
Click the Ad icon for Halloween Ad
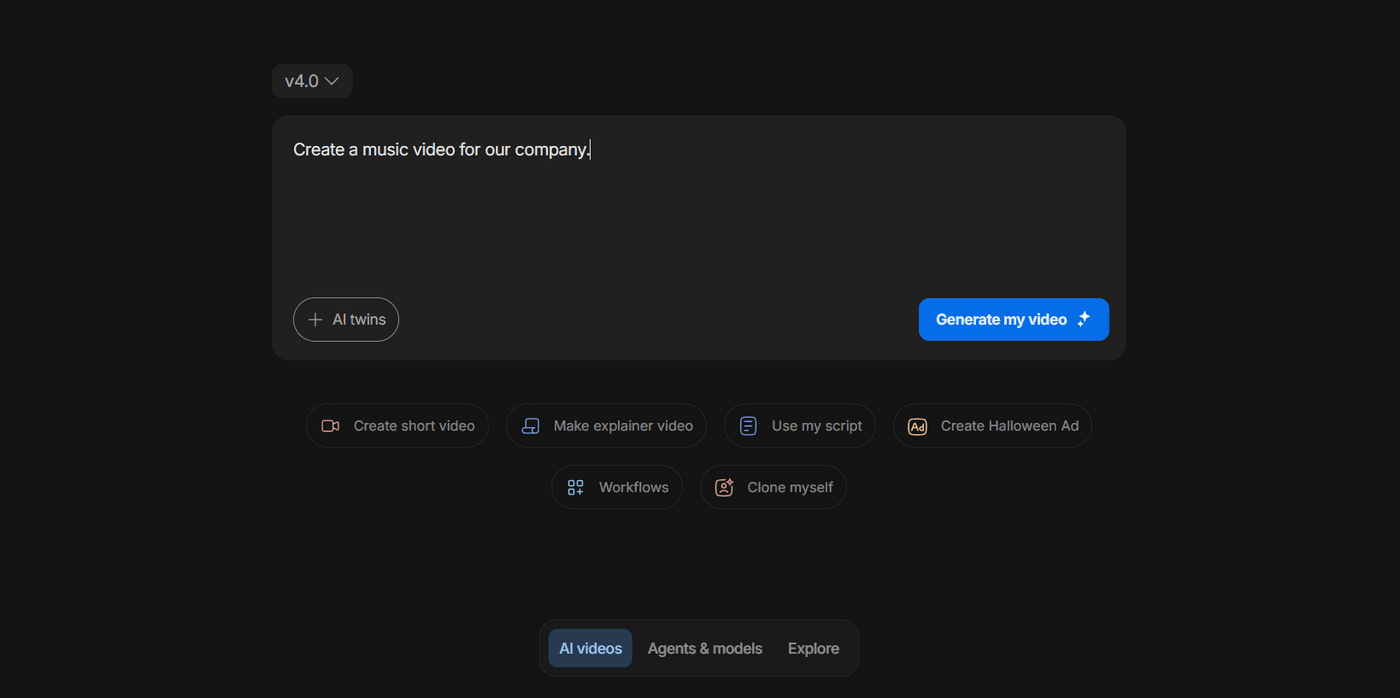[x=917, y=426]
